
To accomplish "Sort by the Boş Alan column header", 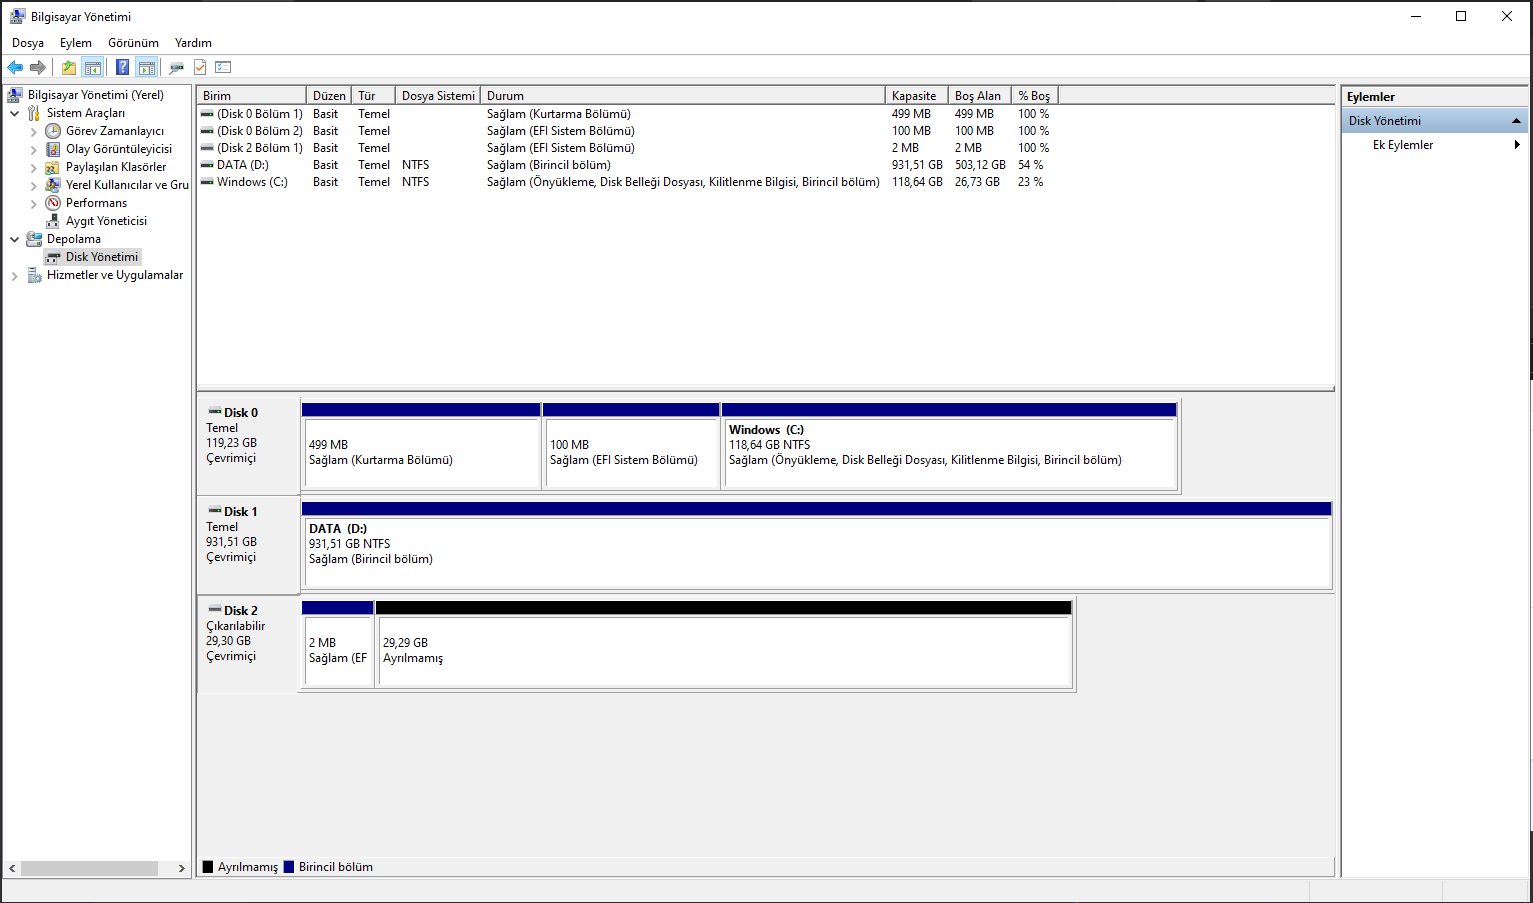I will click(980, 96).
